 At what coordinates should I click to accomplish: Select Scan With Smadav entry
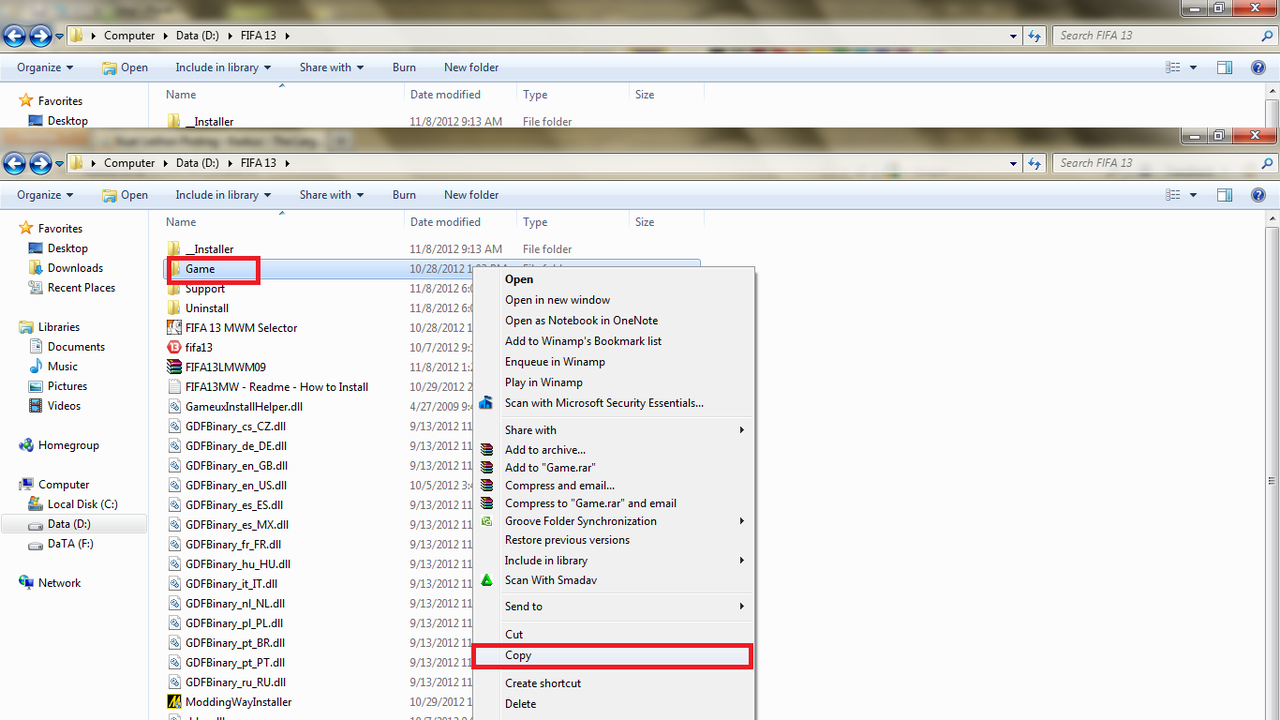[x=612, y=580]
